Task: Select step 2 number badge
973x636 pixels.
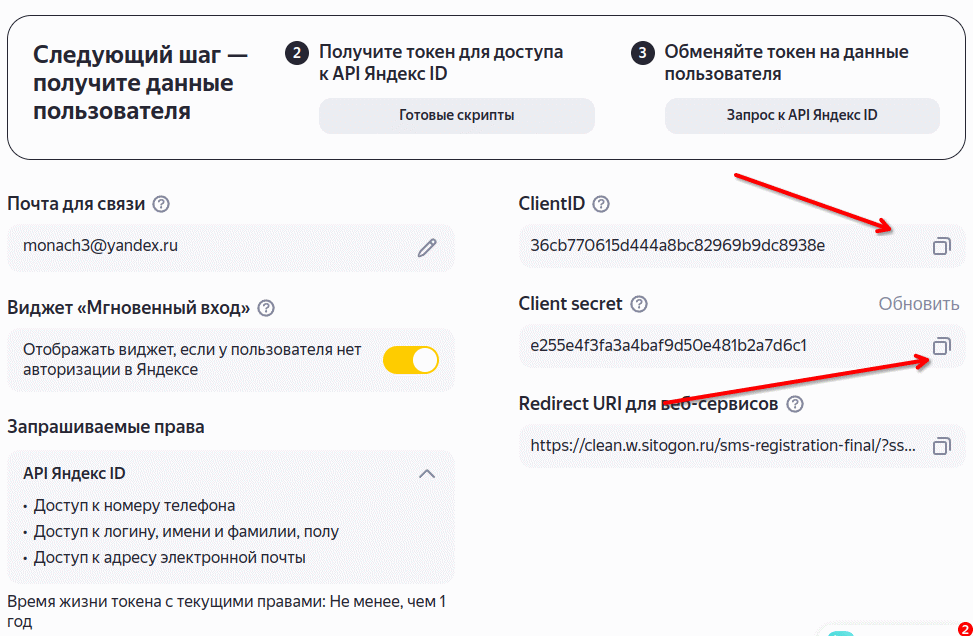Action: click(x=297, y=53)
